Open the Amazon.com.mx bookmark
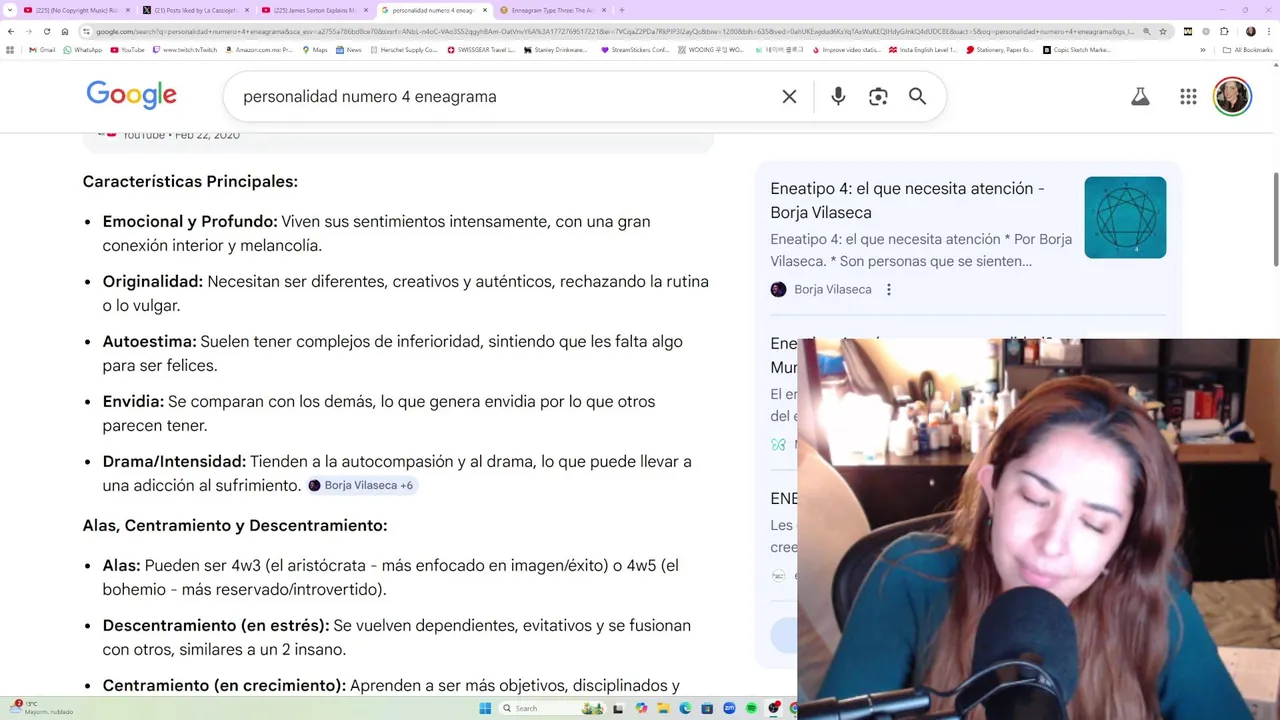 pos(259,50)
